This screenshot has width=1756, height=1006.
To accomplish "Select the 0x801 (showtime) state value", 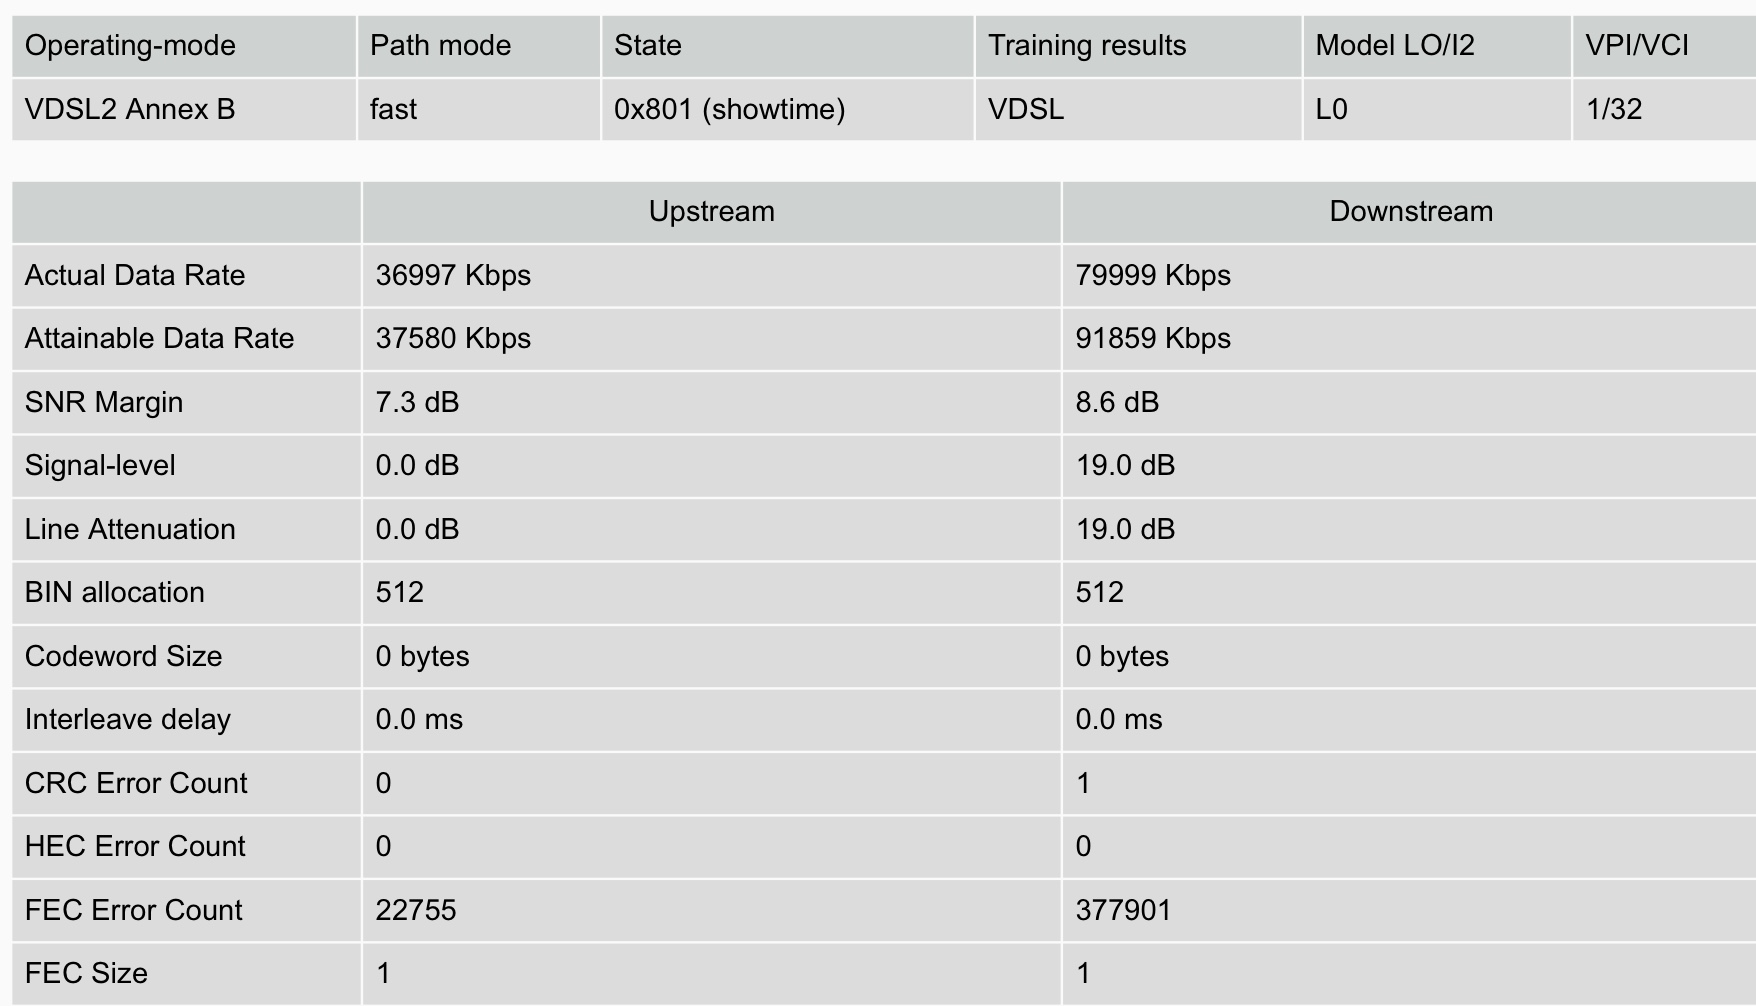I will pos(730,109).
